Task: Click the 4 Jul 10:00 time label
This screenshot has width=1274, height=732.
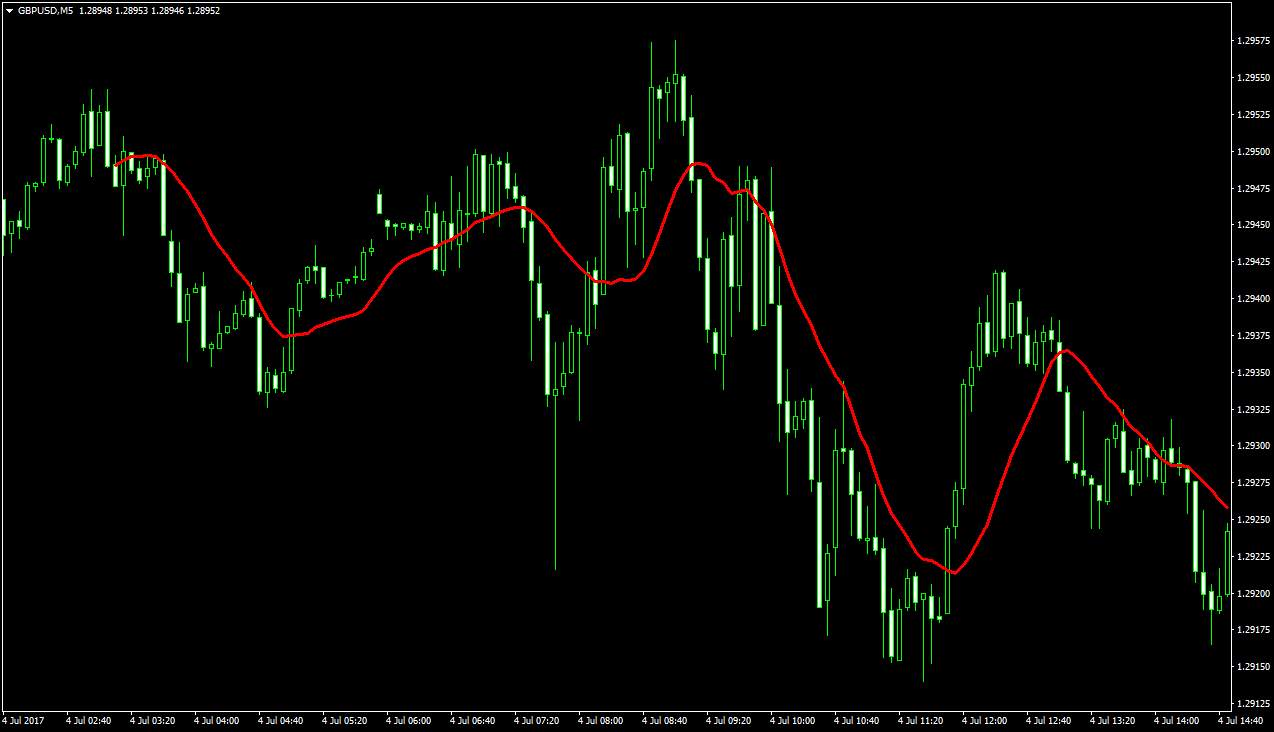Action: (793, 720)
